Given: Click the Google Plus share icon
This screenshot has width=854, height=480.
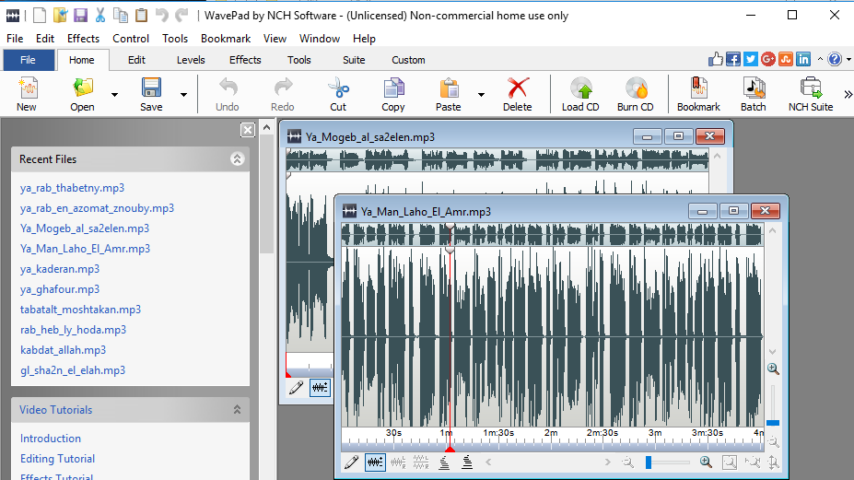Looking at the screenshot, I should click(x=768, y=59).
